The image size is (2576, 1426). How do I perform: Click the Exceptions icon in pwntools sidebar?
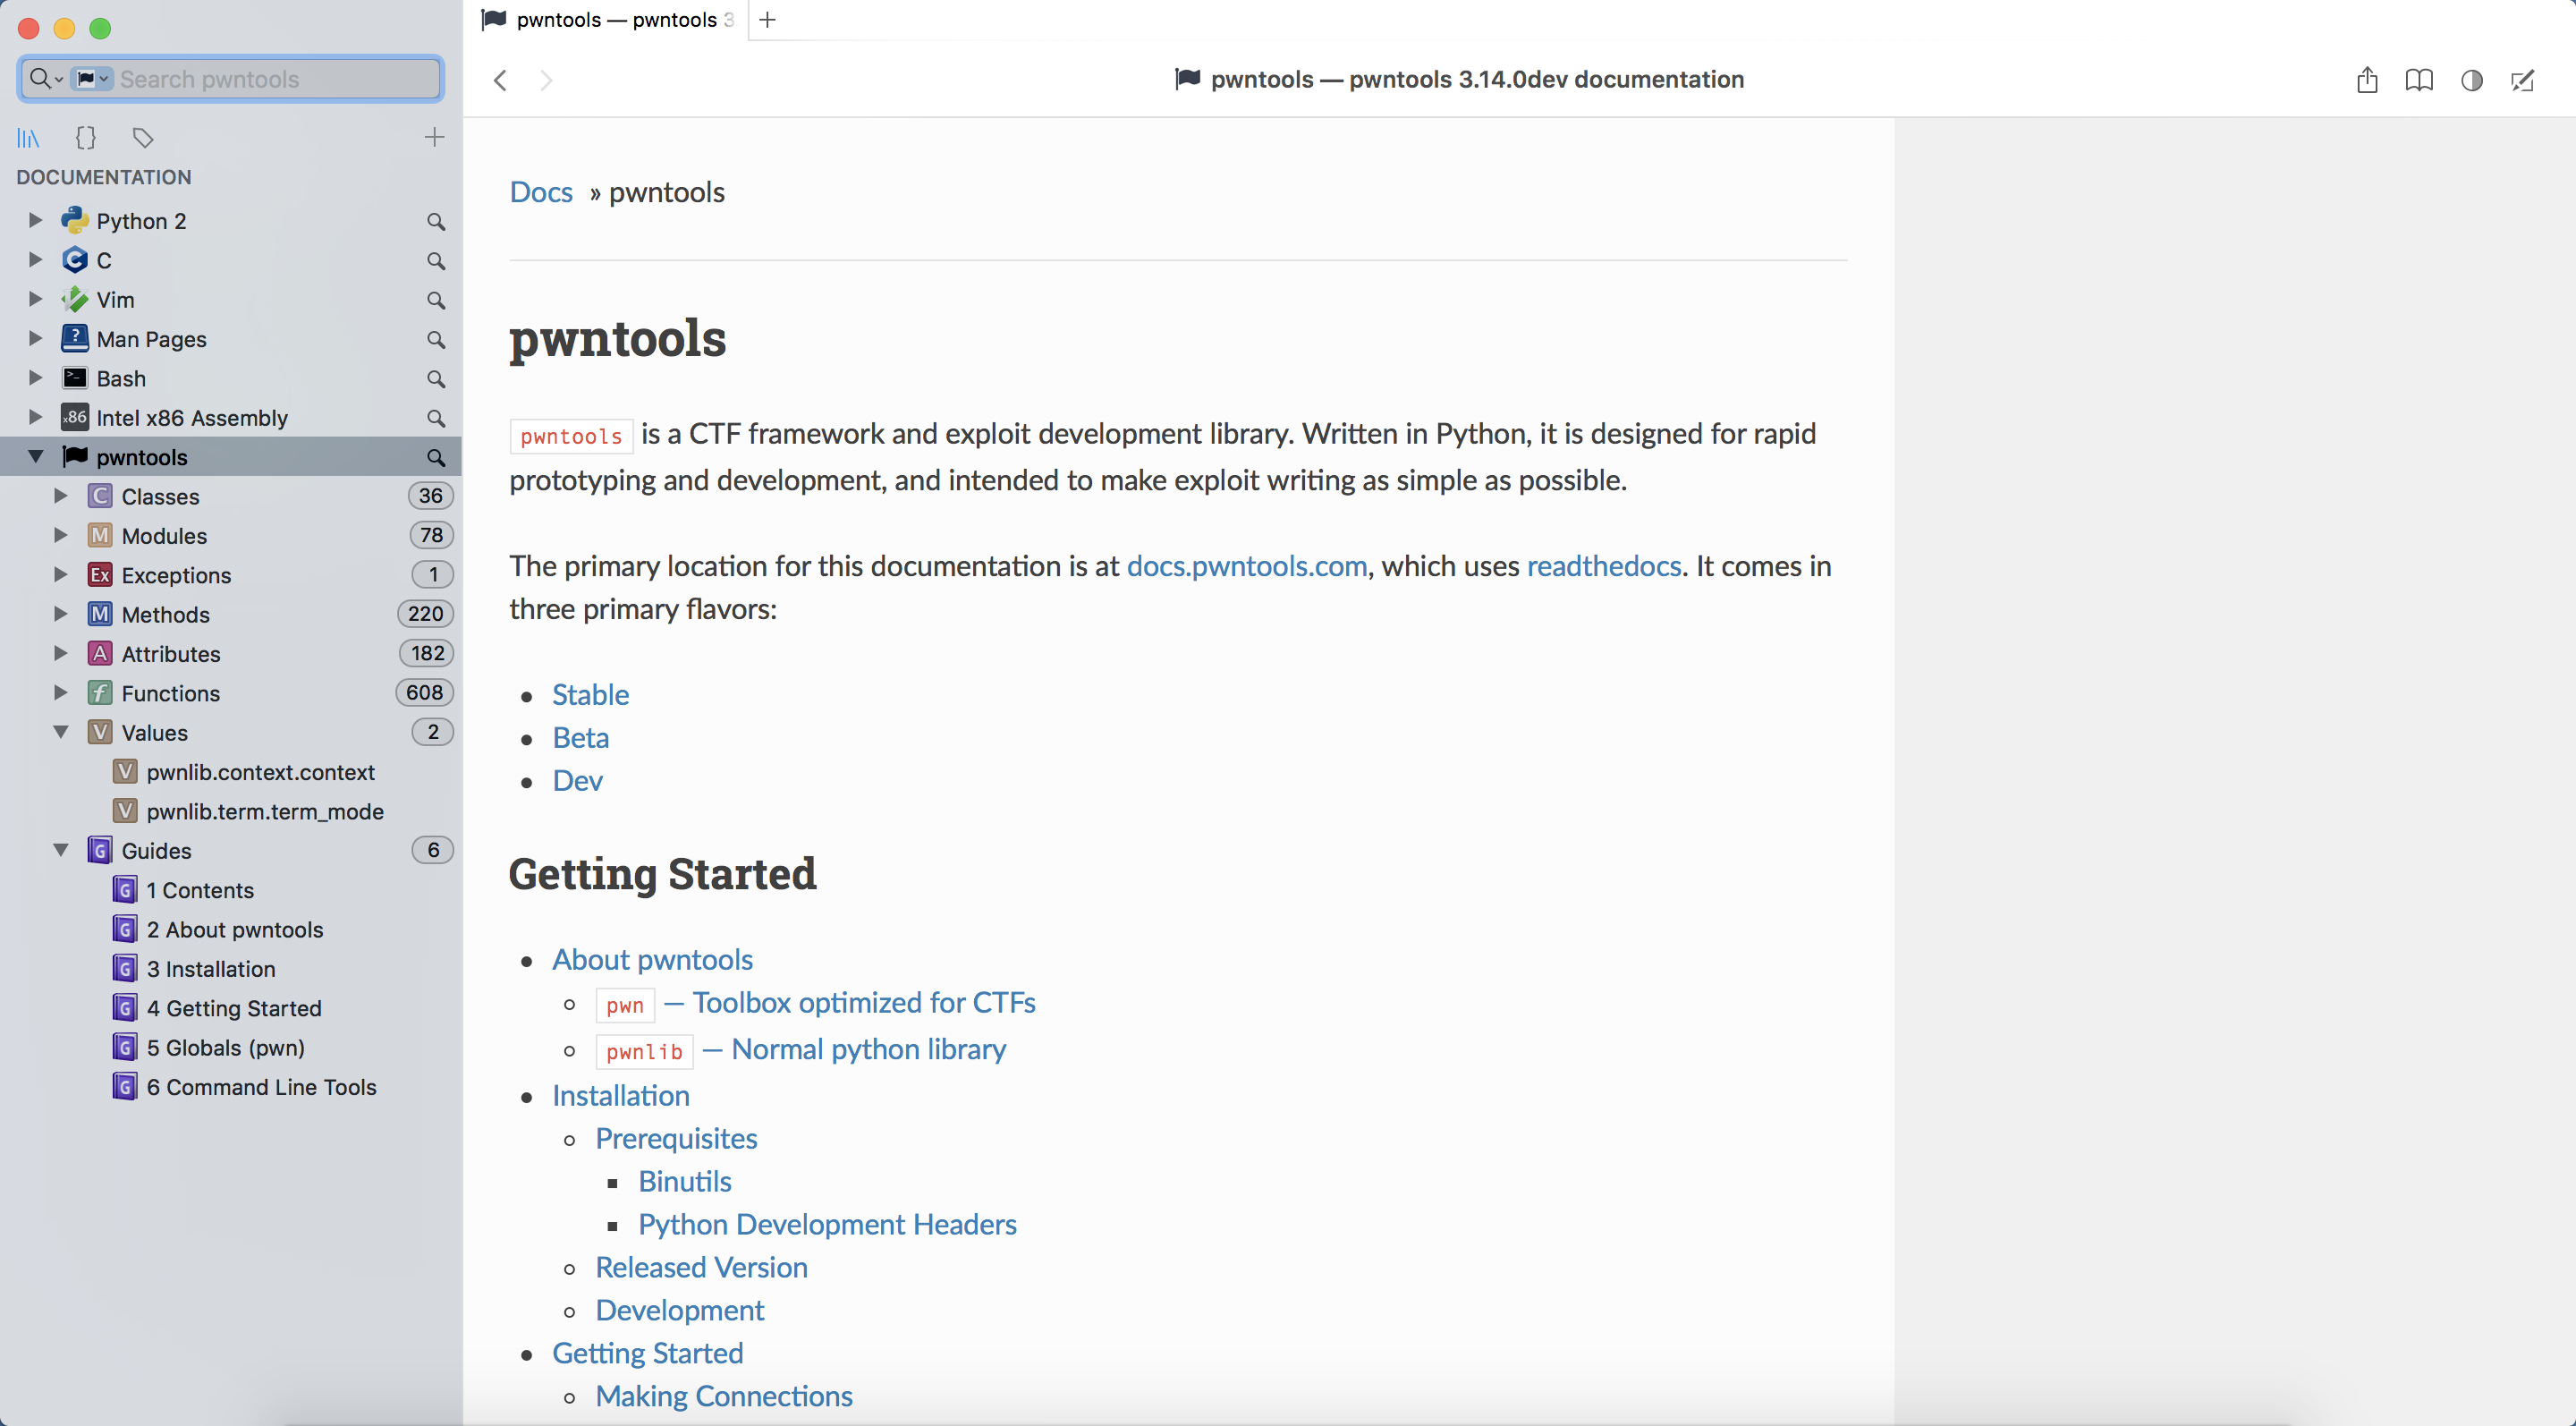[x=100, y=574]
